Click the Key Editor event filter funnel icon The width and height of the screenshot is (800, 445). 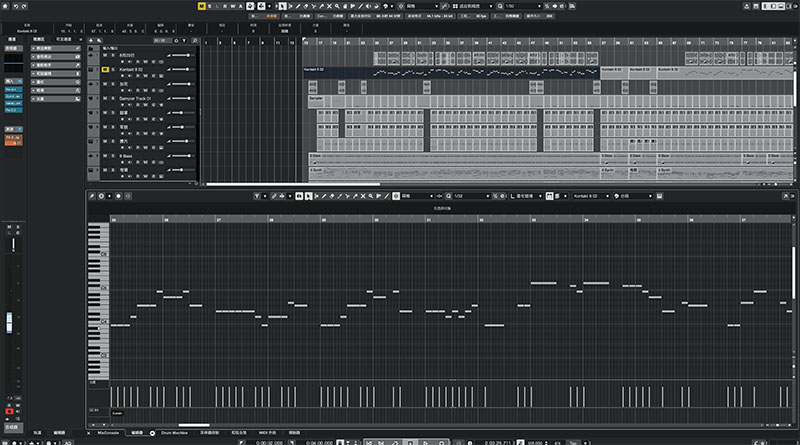[x=257, y=196]
